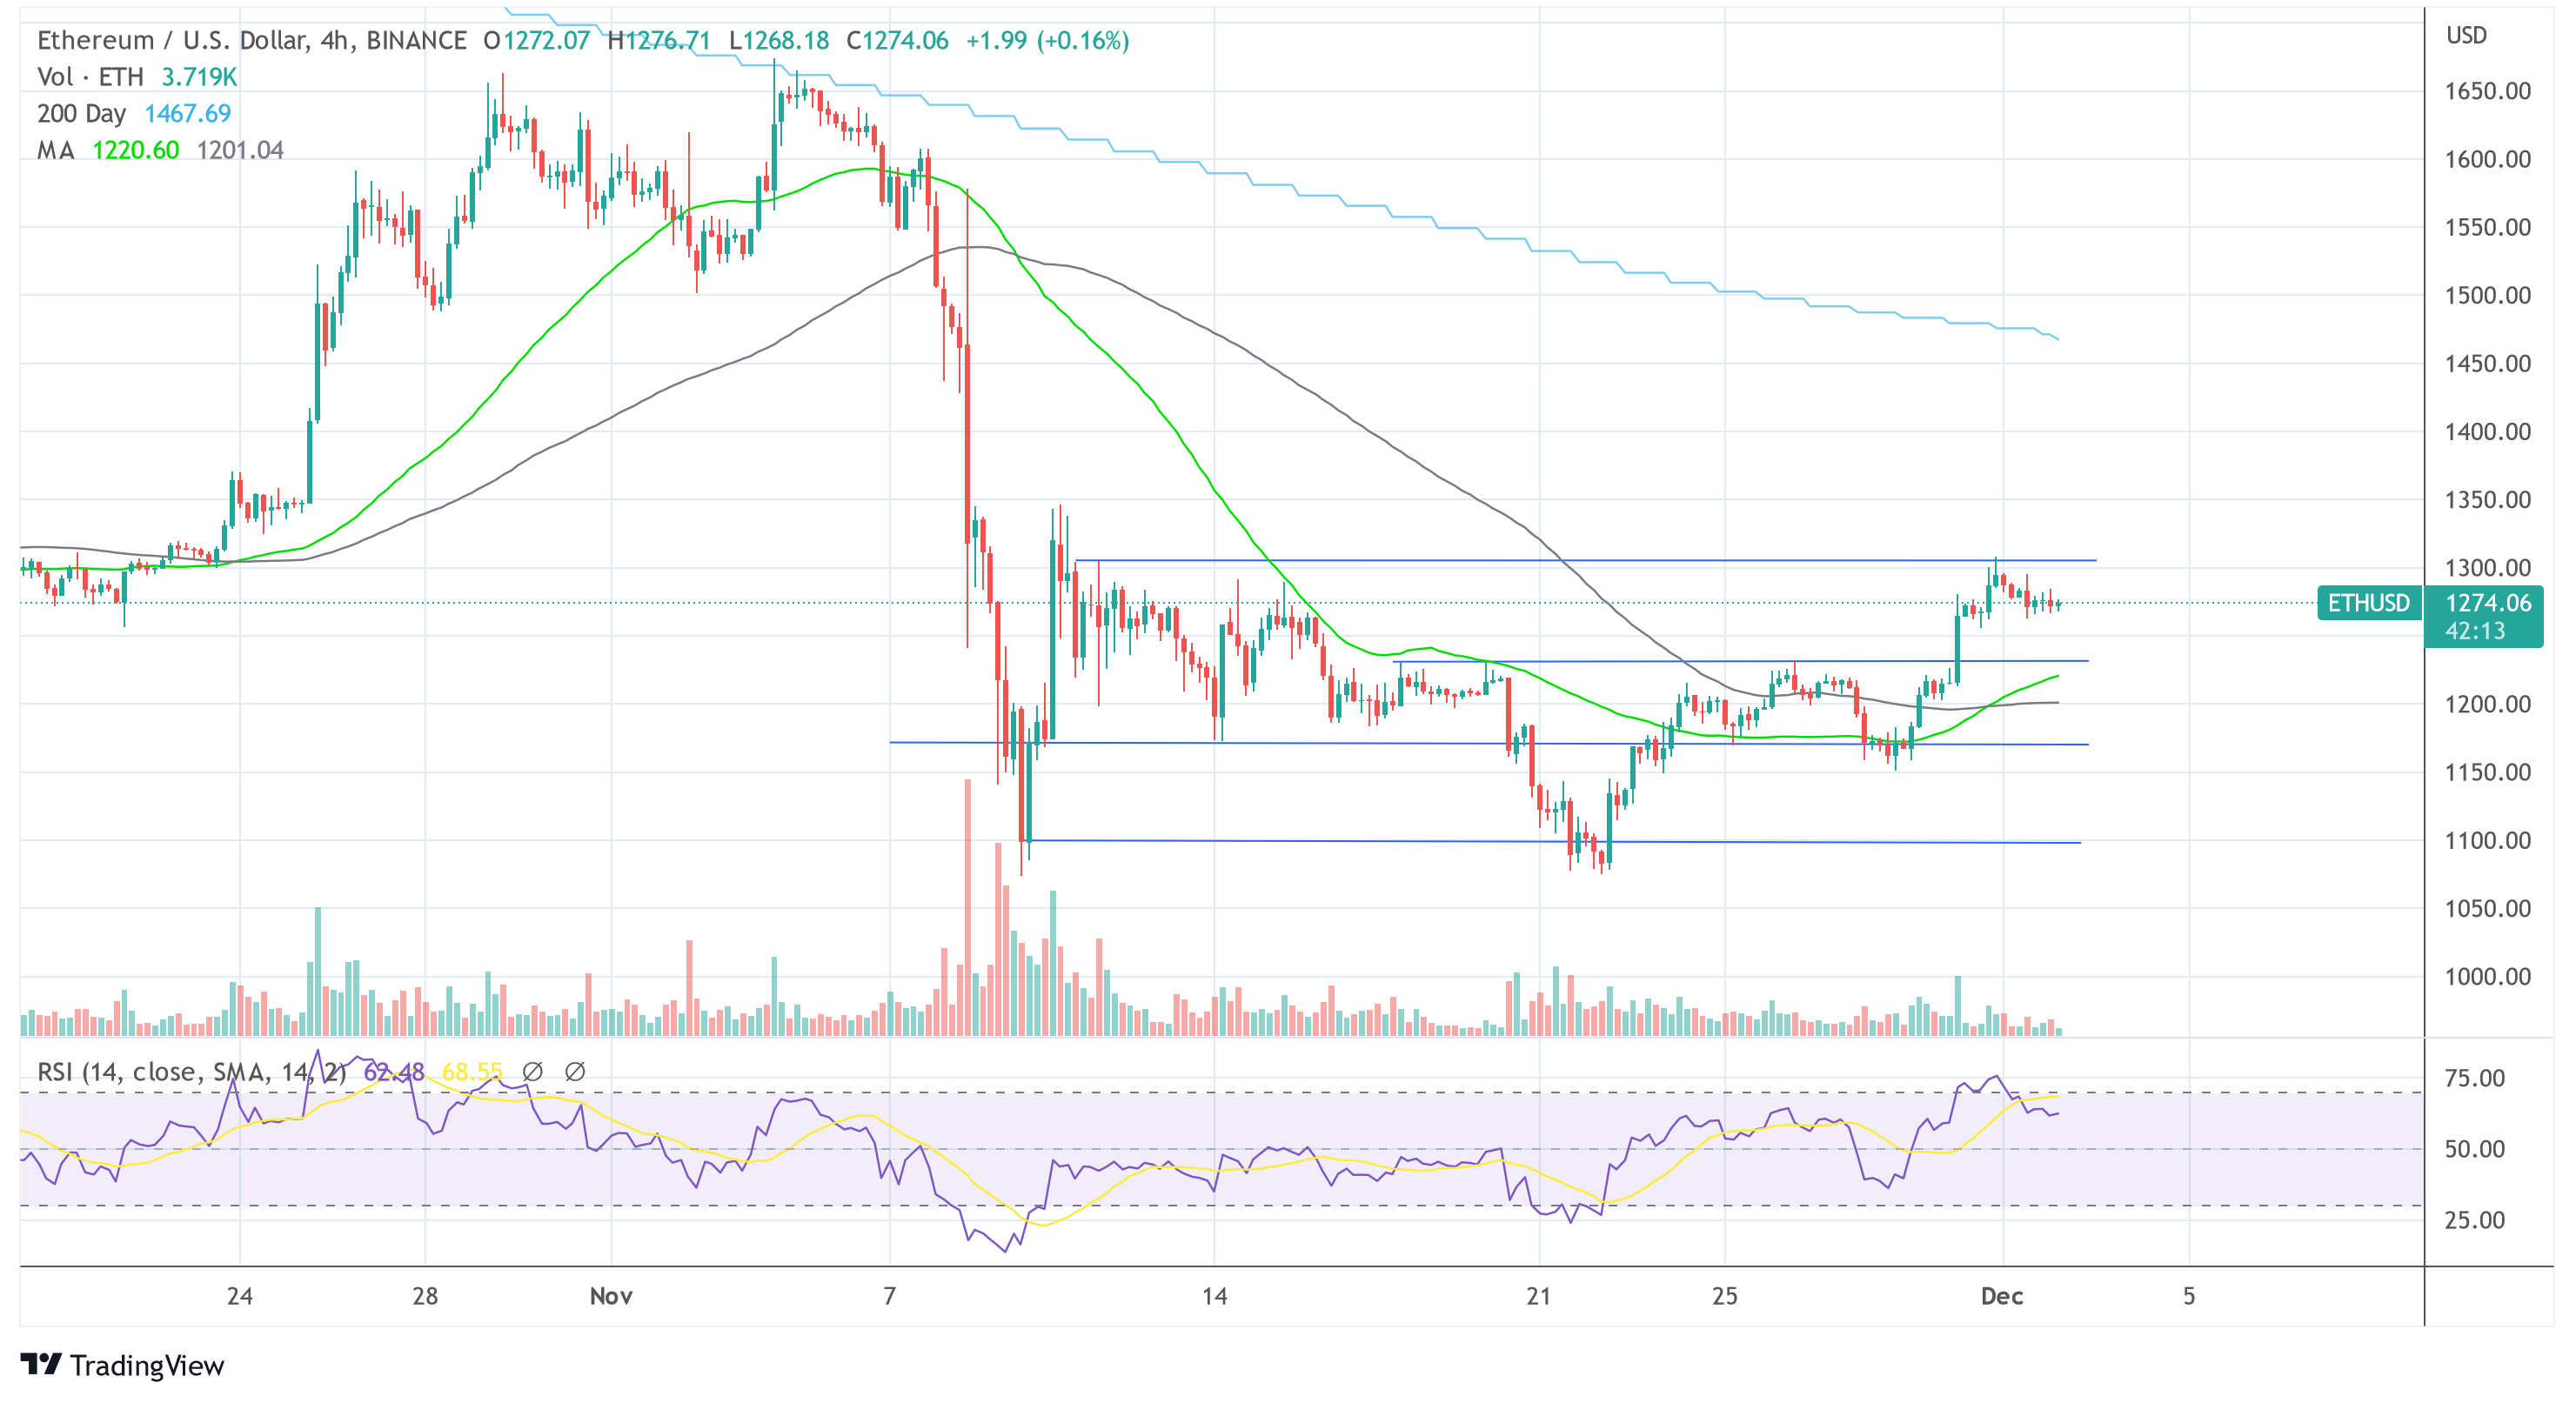Click the RSI 50.00 axis label
2576x1403 pixels.
coord(2474,1149)
